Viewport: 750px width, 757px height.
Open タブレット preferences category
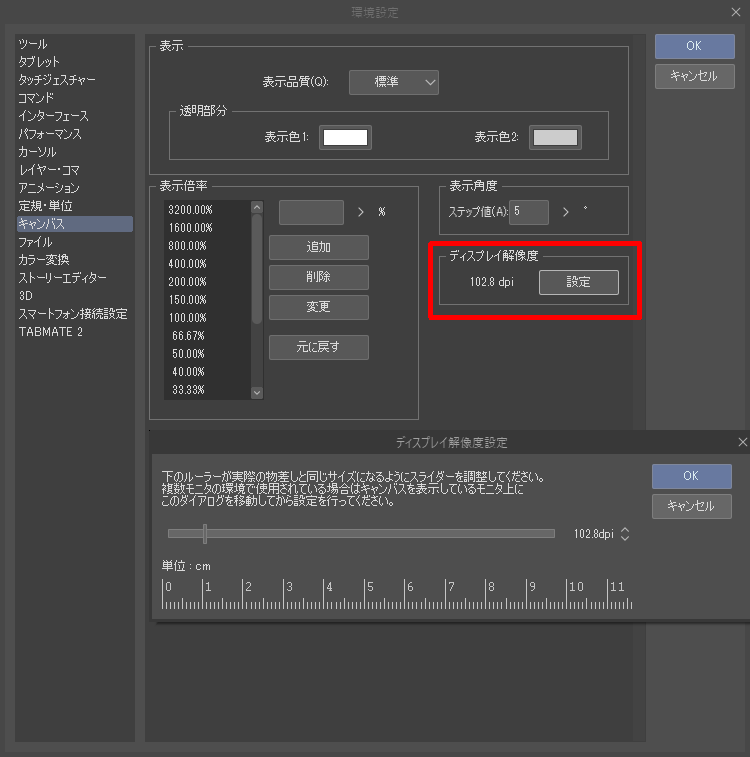coord(39,62)
